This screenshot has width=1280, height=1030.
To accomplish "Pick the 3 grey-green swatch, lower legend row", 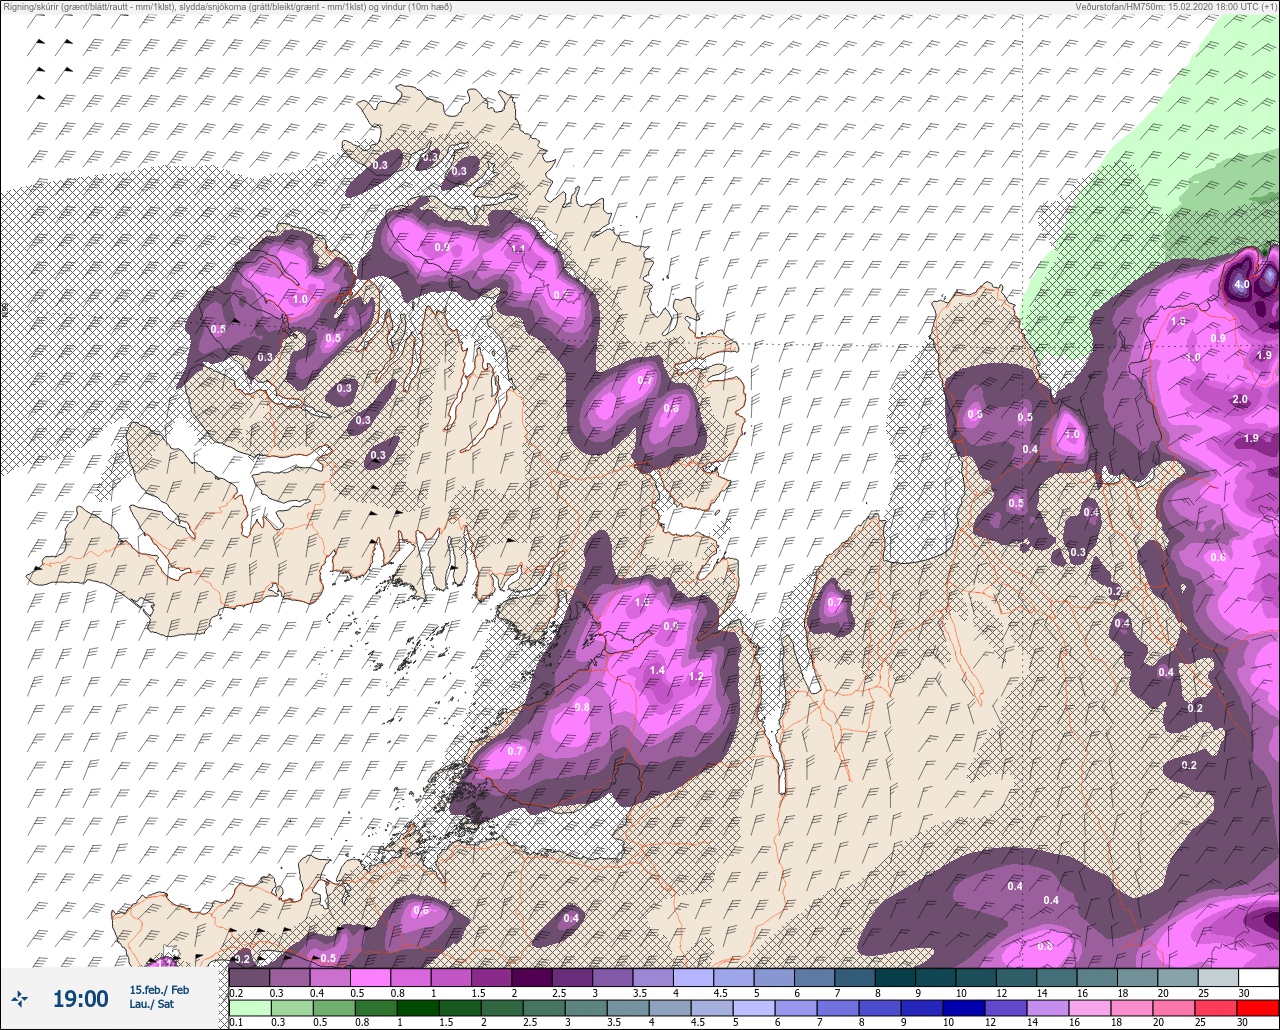I will click(x=586, y=1008).
